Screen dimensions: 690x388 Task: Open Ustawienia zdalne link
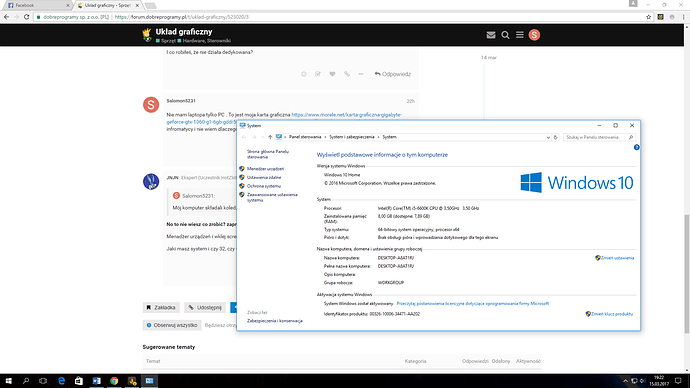tap(264, 177)
